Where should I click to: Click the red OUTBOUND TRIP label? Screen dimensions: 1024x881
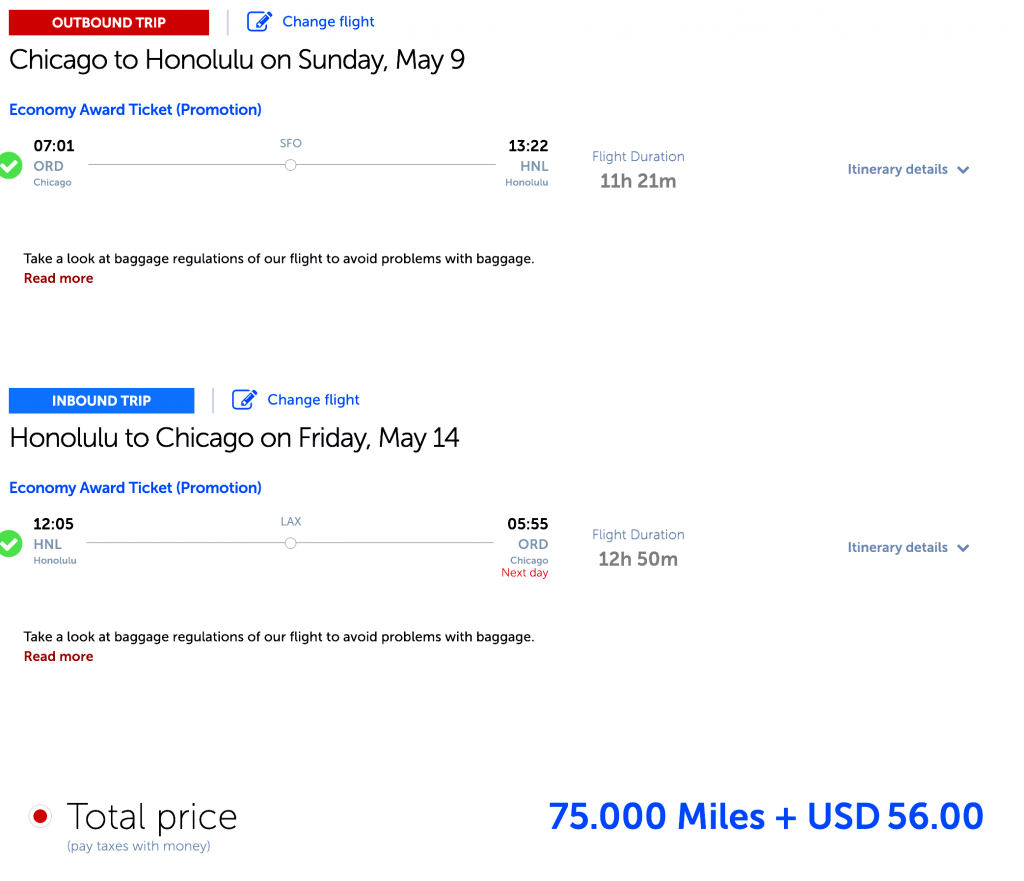(109, 22)
